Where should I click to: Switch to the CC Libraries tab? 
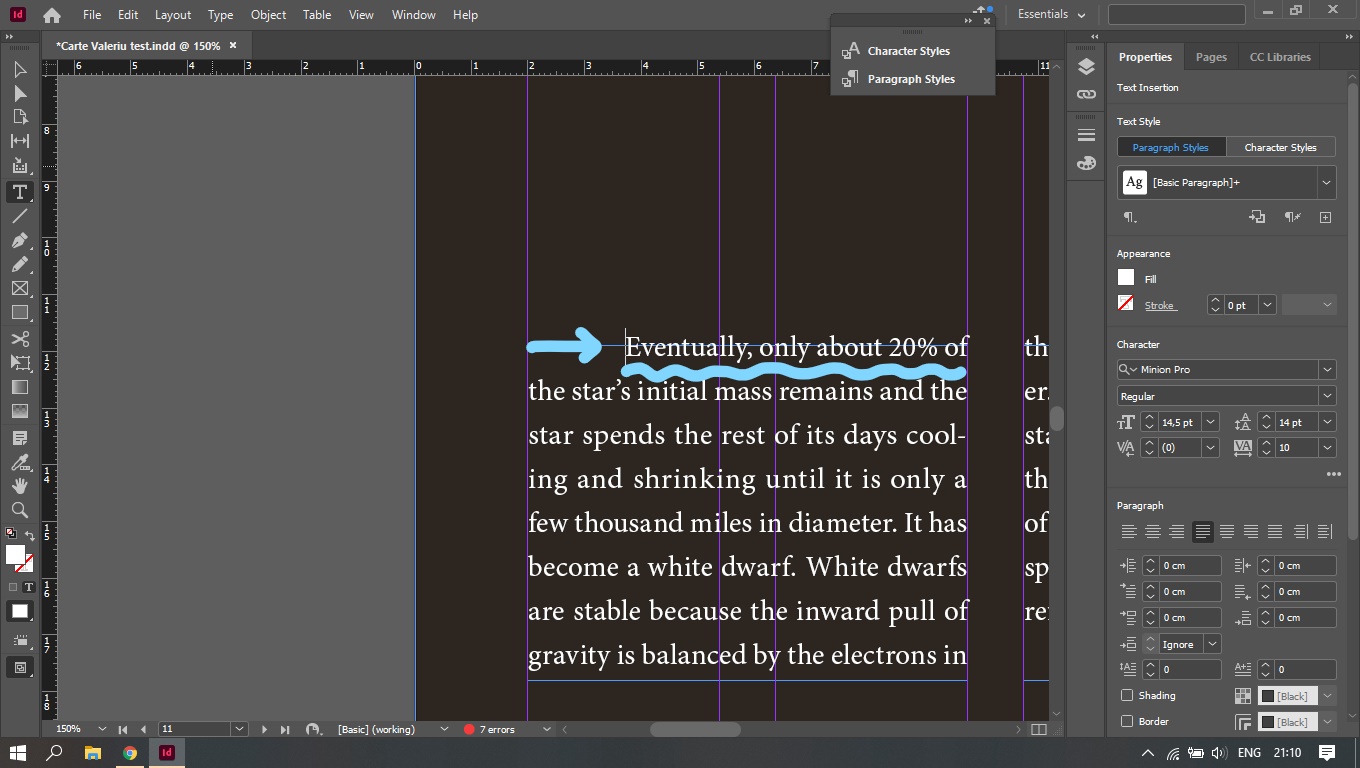pos(1279,57)
